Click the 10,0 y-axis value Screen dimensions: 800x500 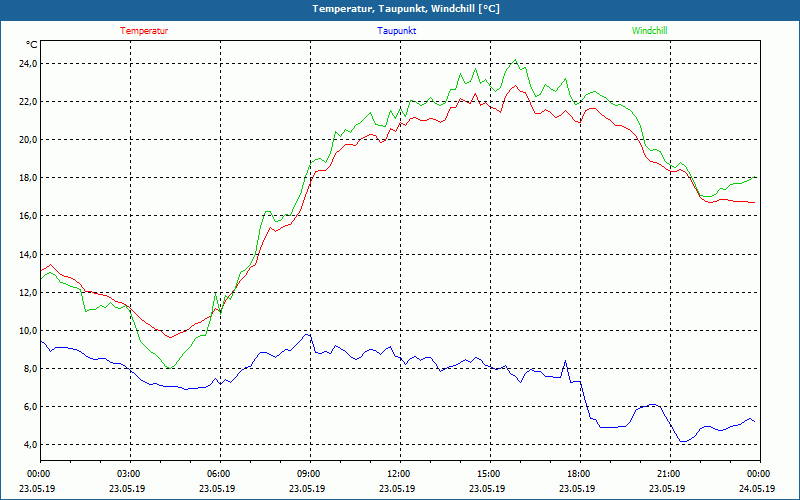(28, 330)
